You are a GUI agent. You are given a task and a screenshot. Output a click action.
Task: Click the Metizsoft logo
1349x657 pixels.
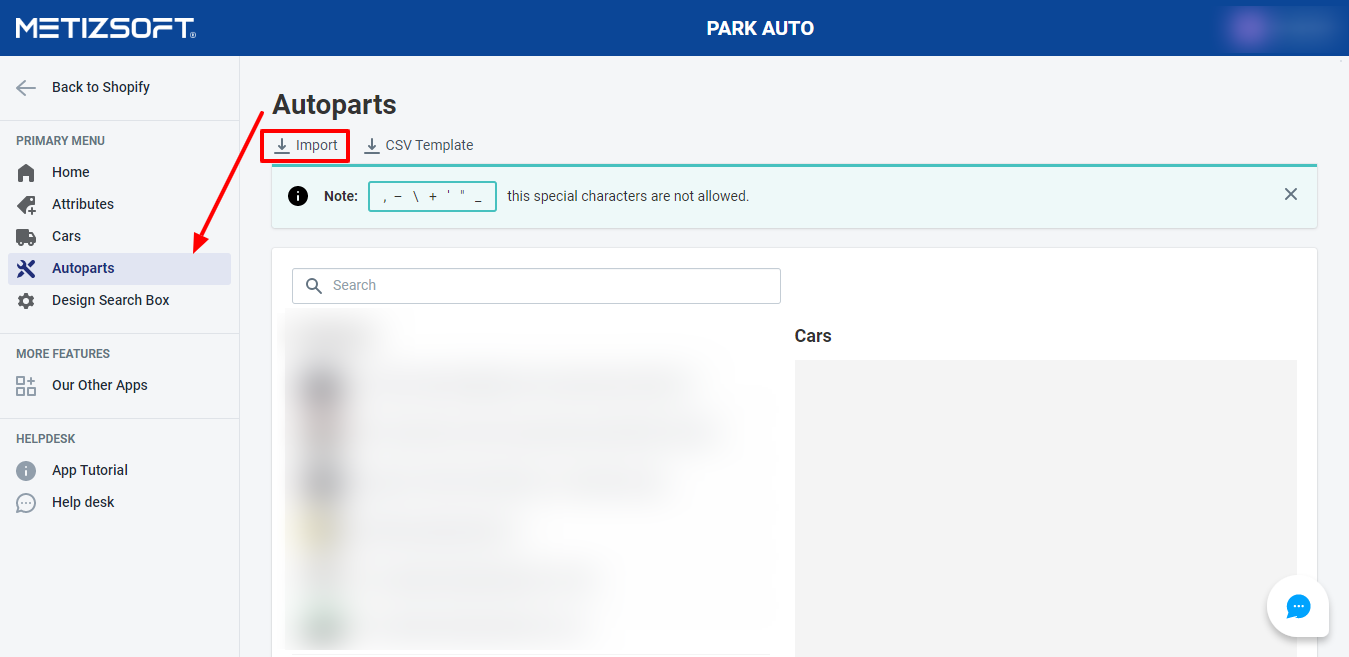(105, 28)
